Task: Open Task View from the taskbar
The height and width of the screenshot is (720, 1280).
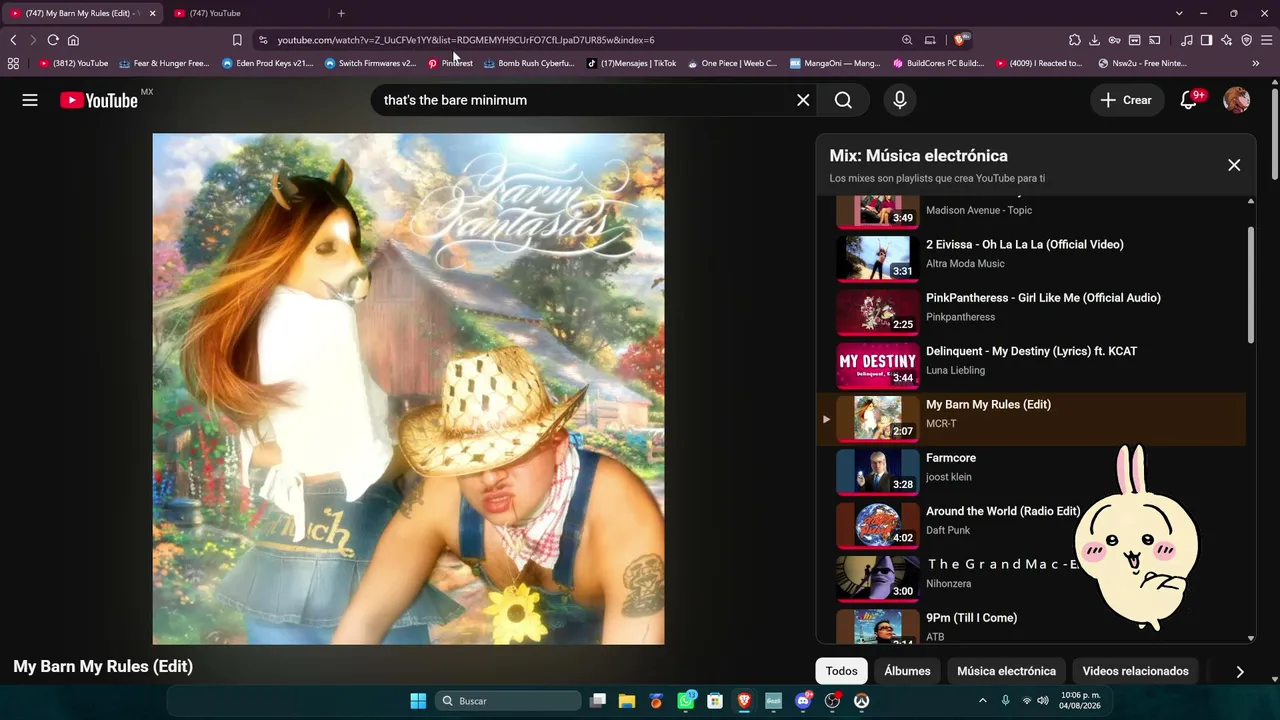Action: point(598,701)
